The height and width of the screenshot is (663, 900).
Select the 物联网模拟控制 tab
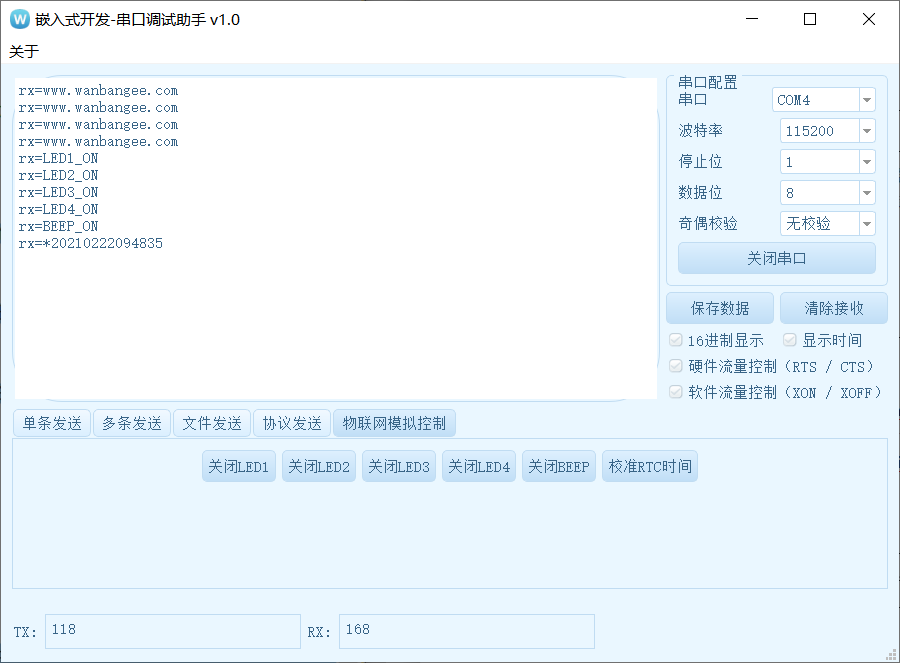click(x=394, y=424)
